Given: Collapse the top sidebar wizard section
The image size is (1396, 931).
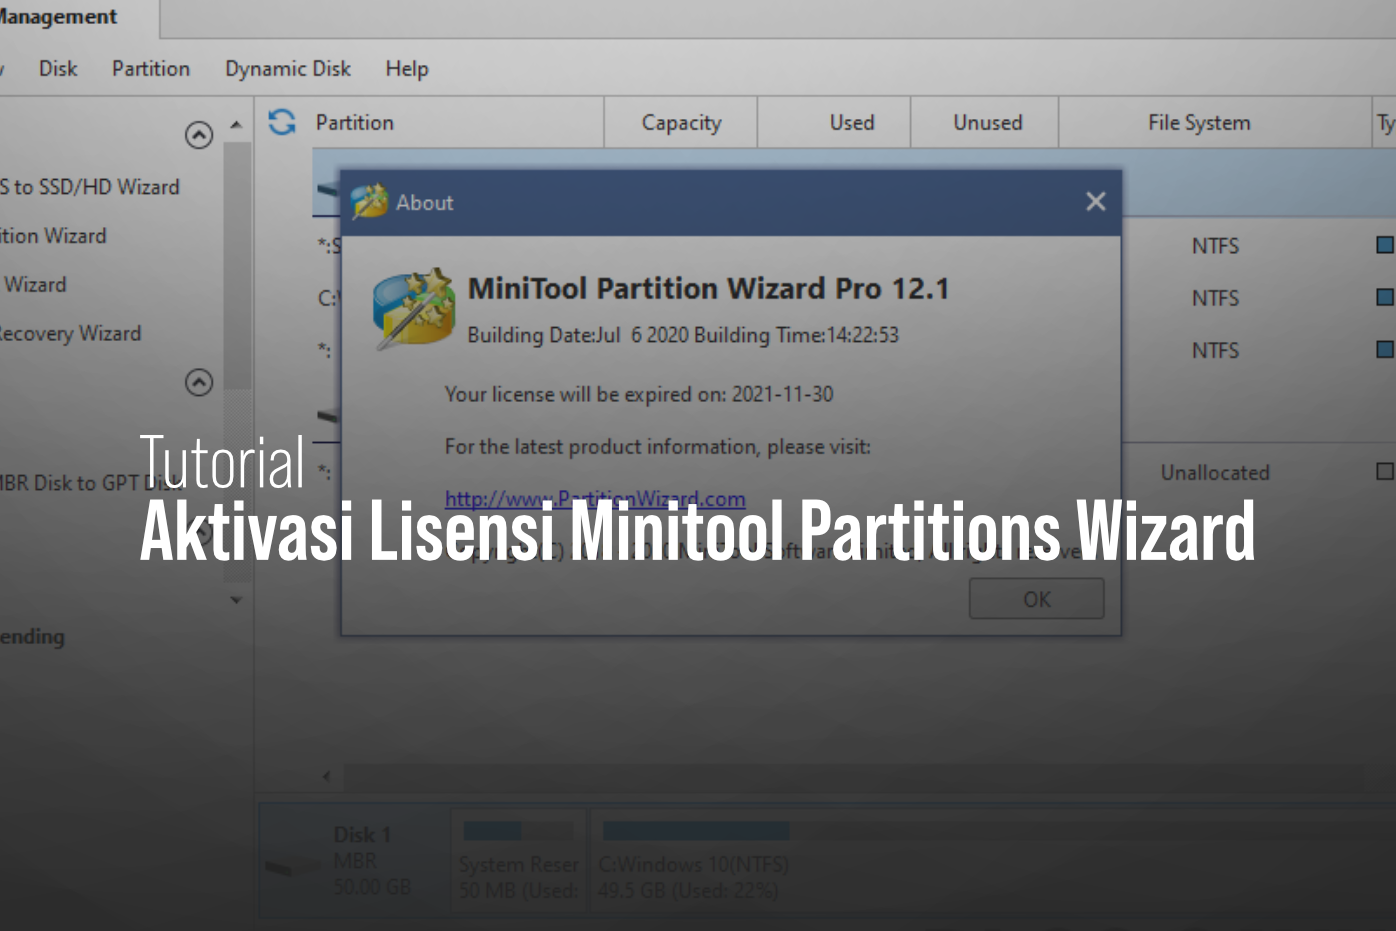Looking at the screenshot, I should pyautogui.click(x=199, y=134).
